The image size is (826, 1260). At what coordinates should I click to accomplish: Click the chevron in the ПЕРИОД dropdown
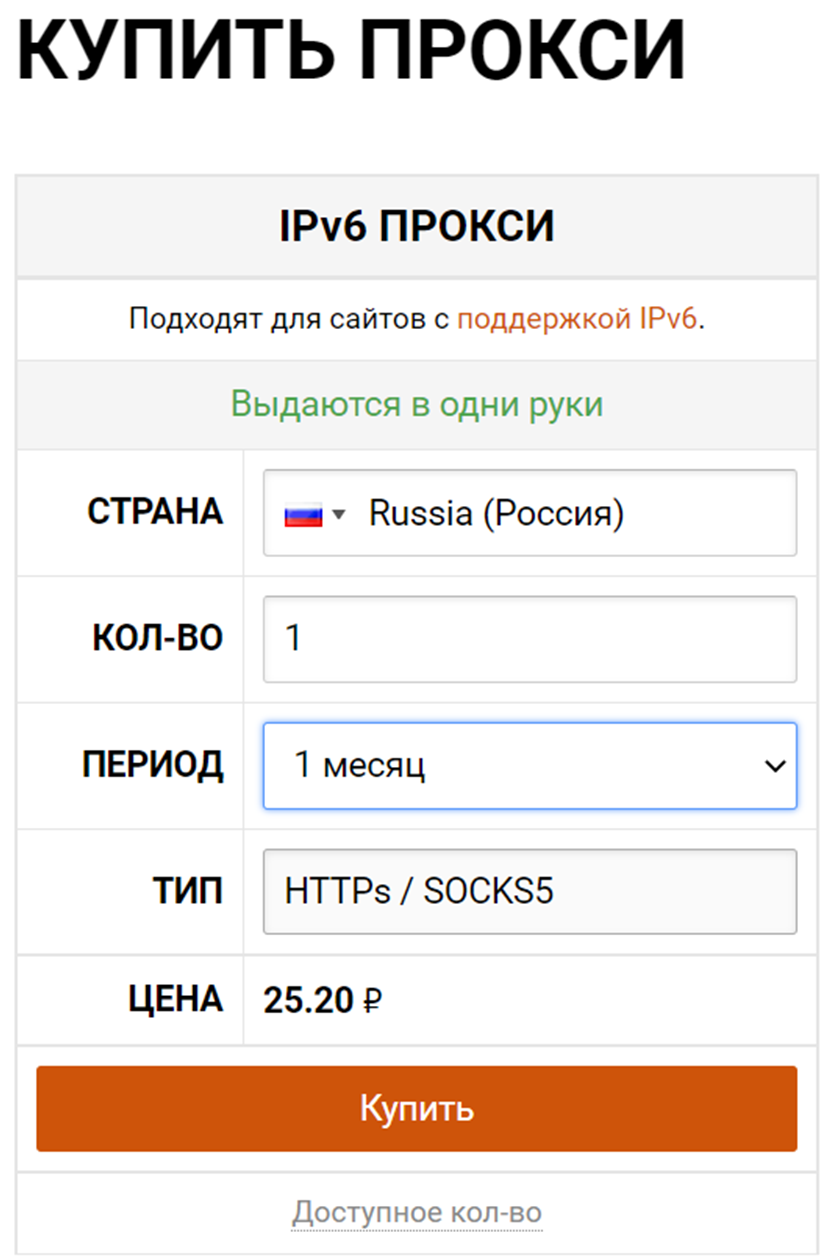774,767
